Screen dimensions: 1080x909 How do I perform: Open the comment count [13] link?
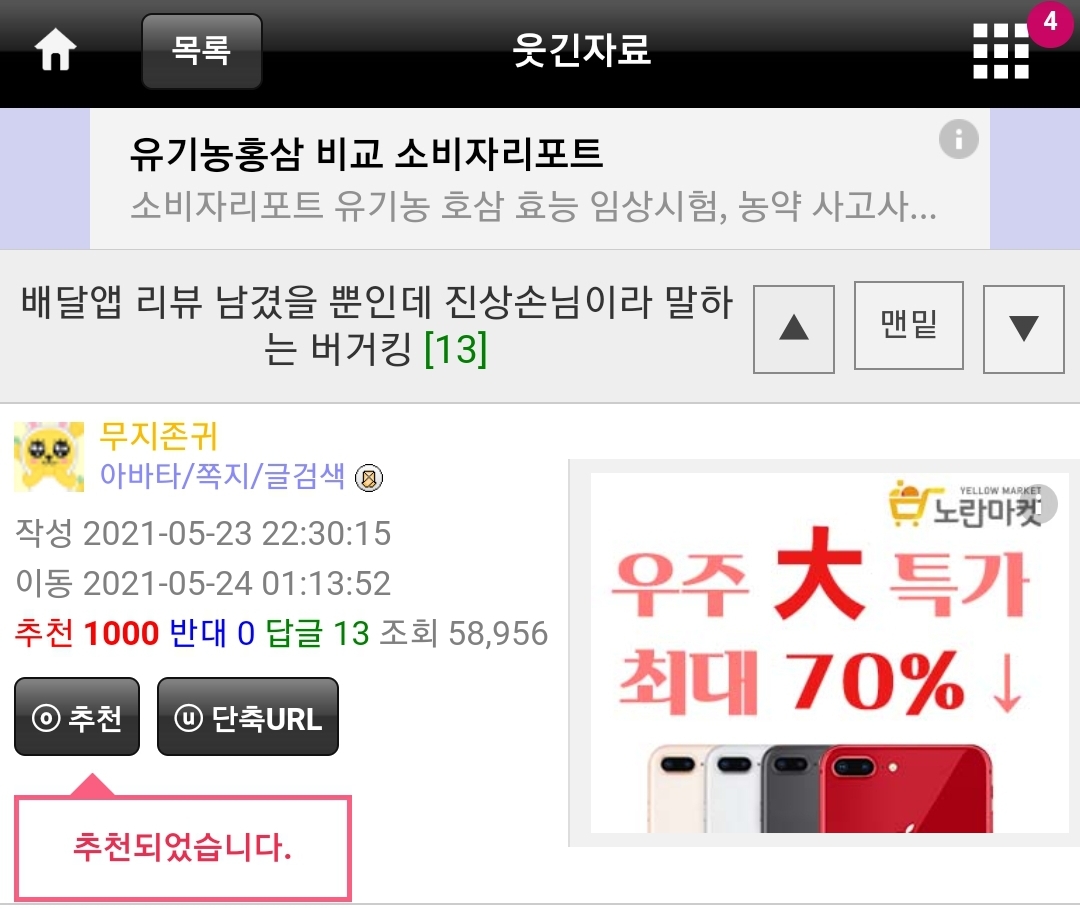[x=455, y=348]
